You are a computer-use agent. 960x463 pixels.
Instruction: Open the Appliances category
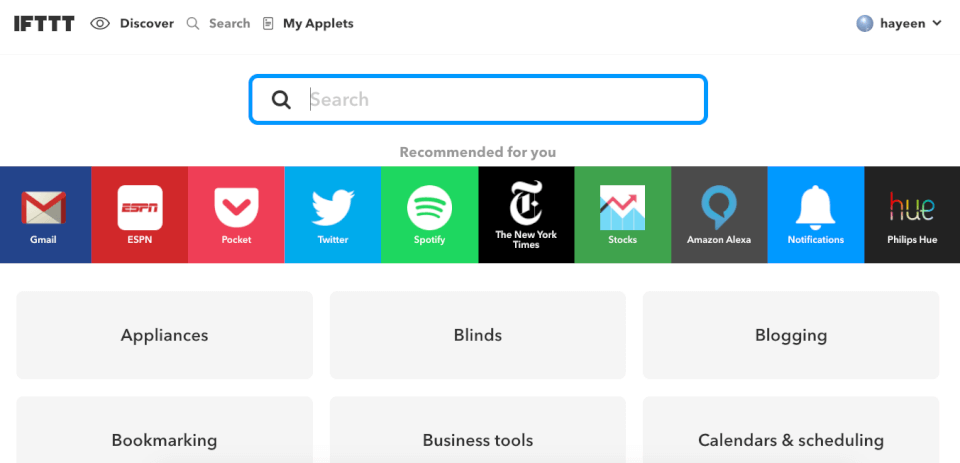point(165,335)
